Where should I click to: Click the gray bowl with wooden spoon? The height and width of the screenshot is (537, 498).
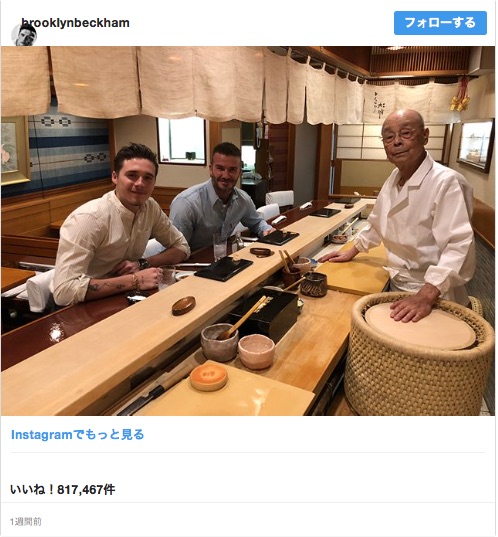point(219,342)
